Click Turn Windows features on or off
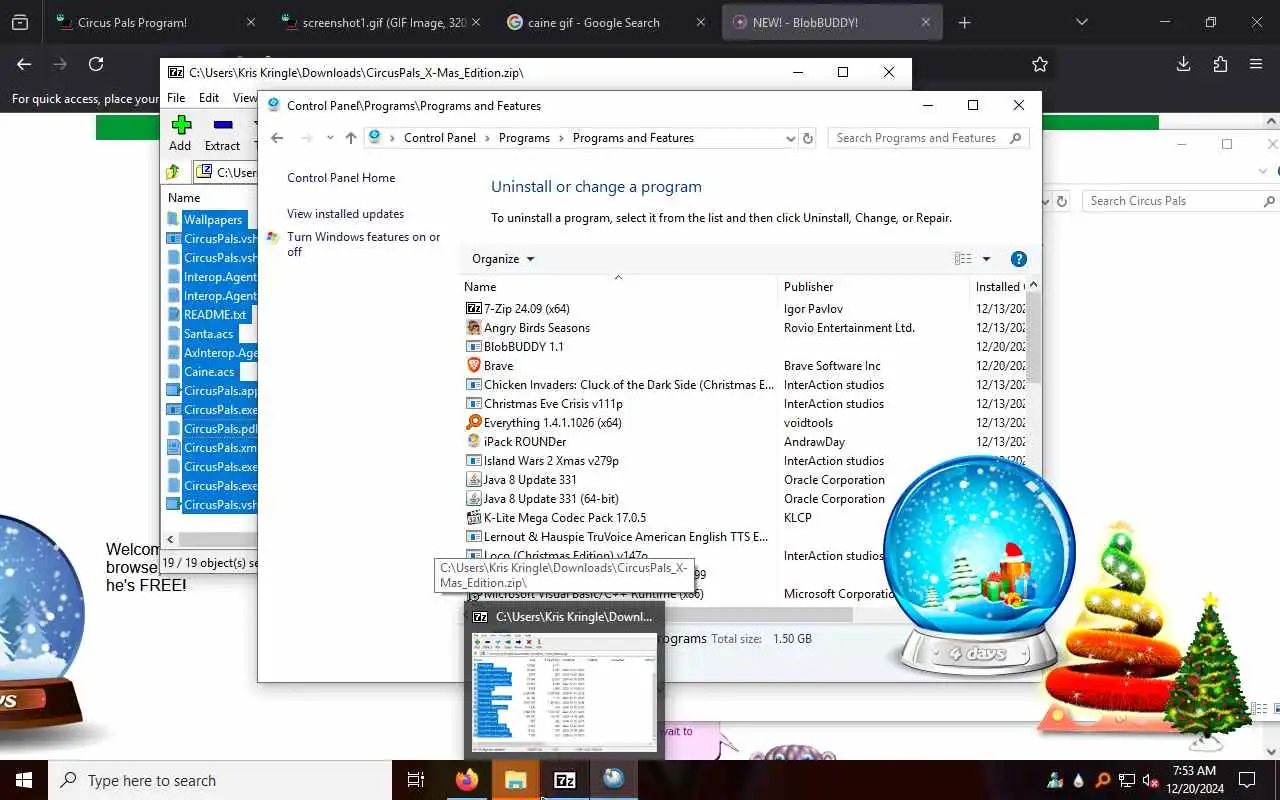 (x=363, y=244)
